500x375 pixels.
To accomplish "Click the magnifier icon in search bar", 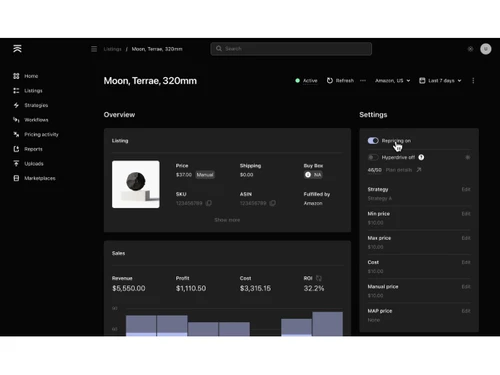I will (x=219, y=49).
